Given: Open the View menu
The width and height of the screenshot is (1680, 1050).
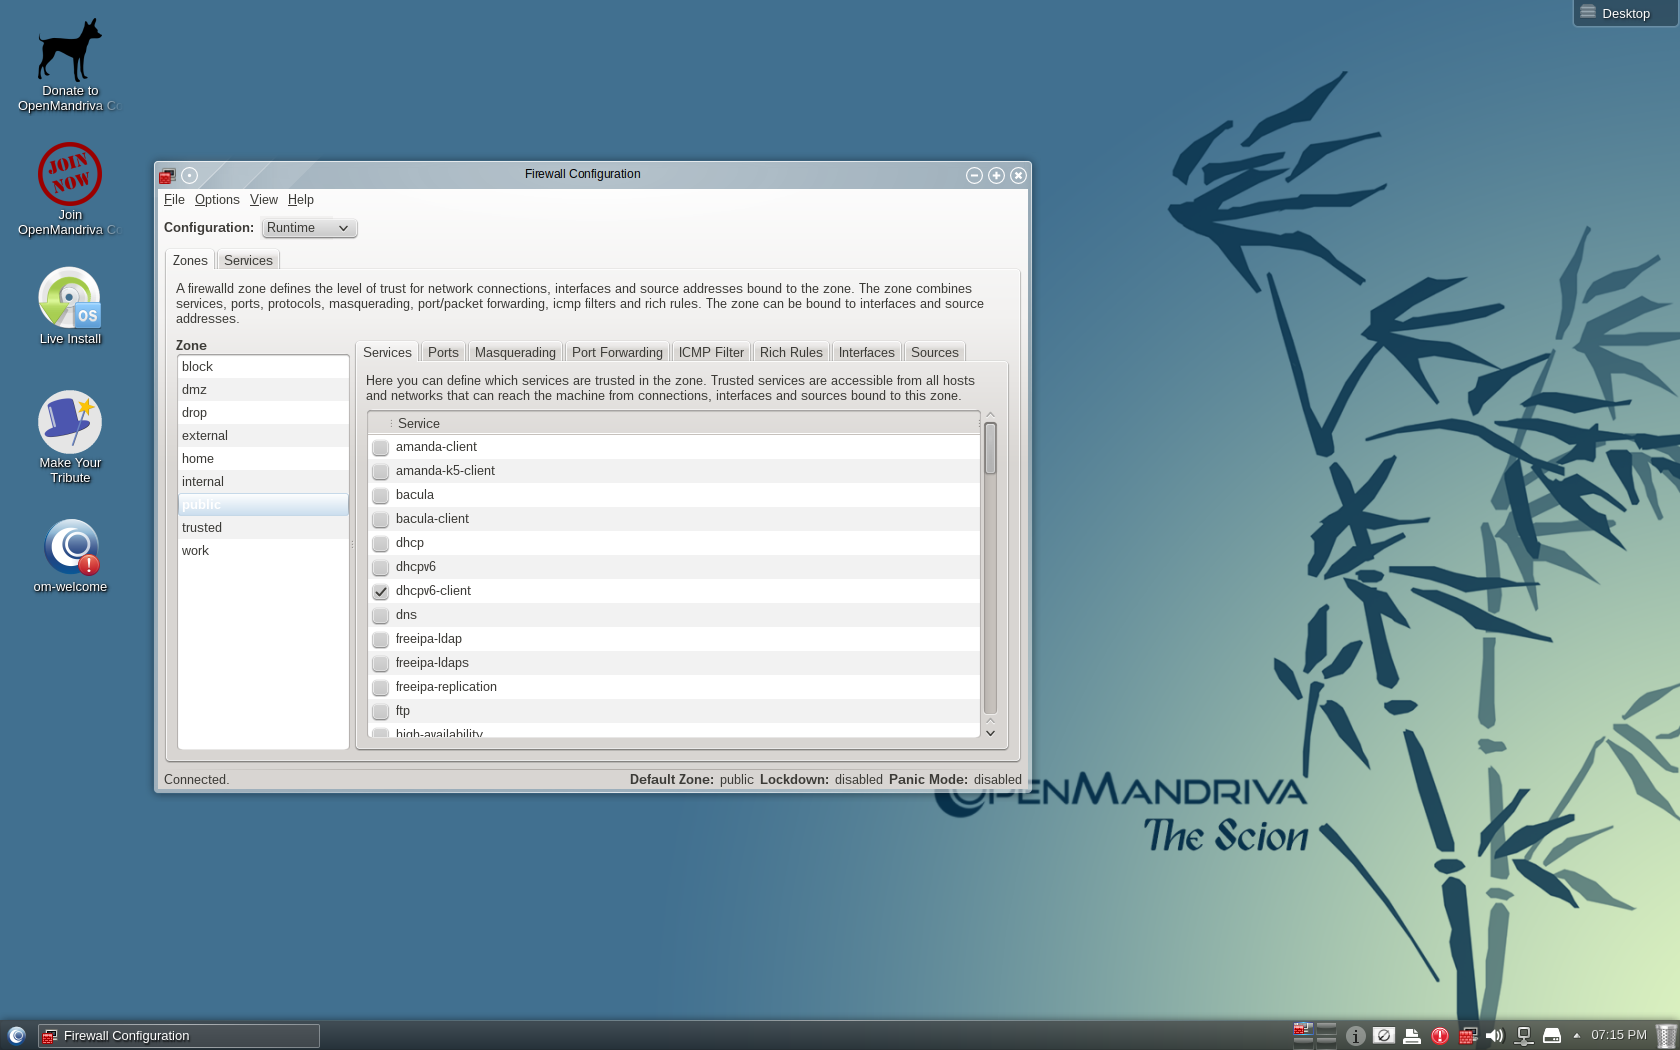Looking at the screenshot, I should (x=264, y=200).
